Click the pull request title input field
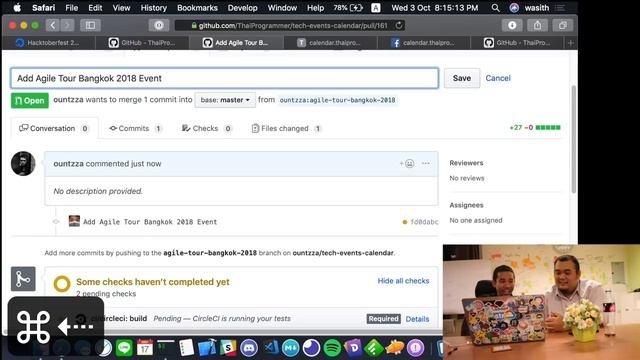640x360 pixels. point(224,78)
